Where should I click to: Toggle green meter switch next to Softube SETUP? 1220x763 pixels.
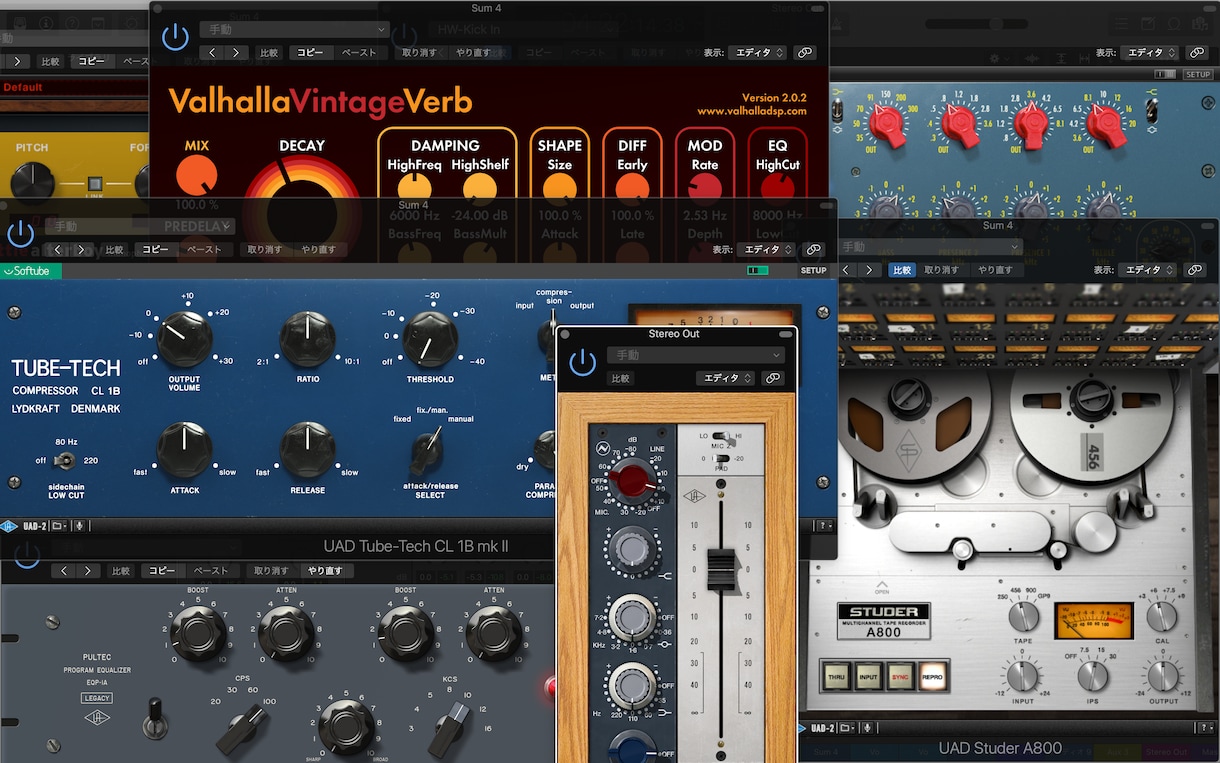[x=758, y=270]
